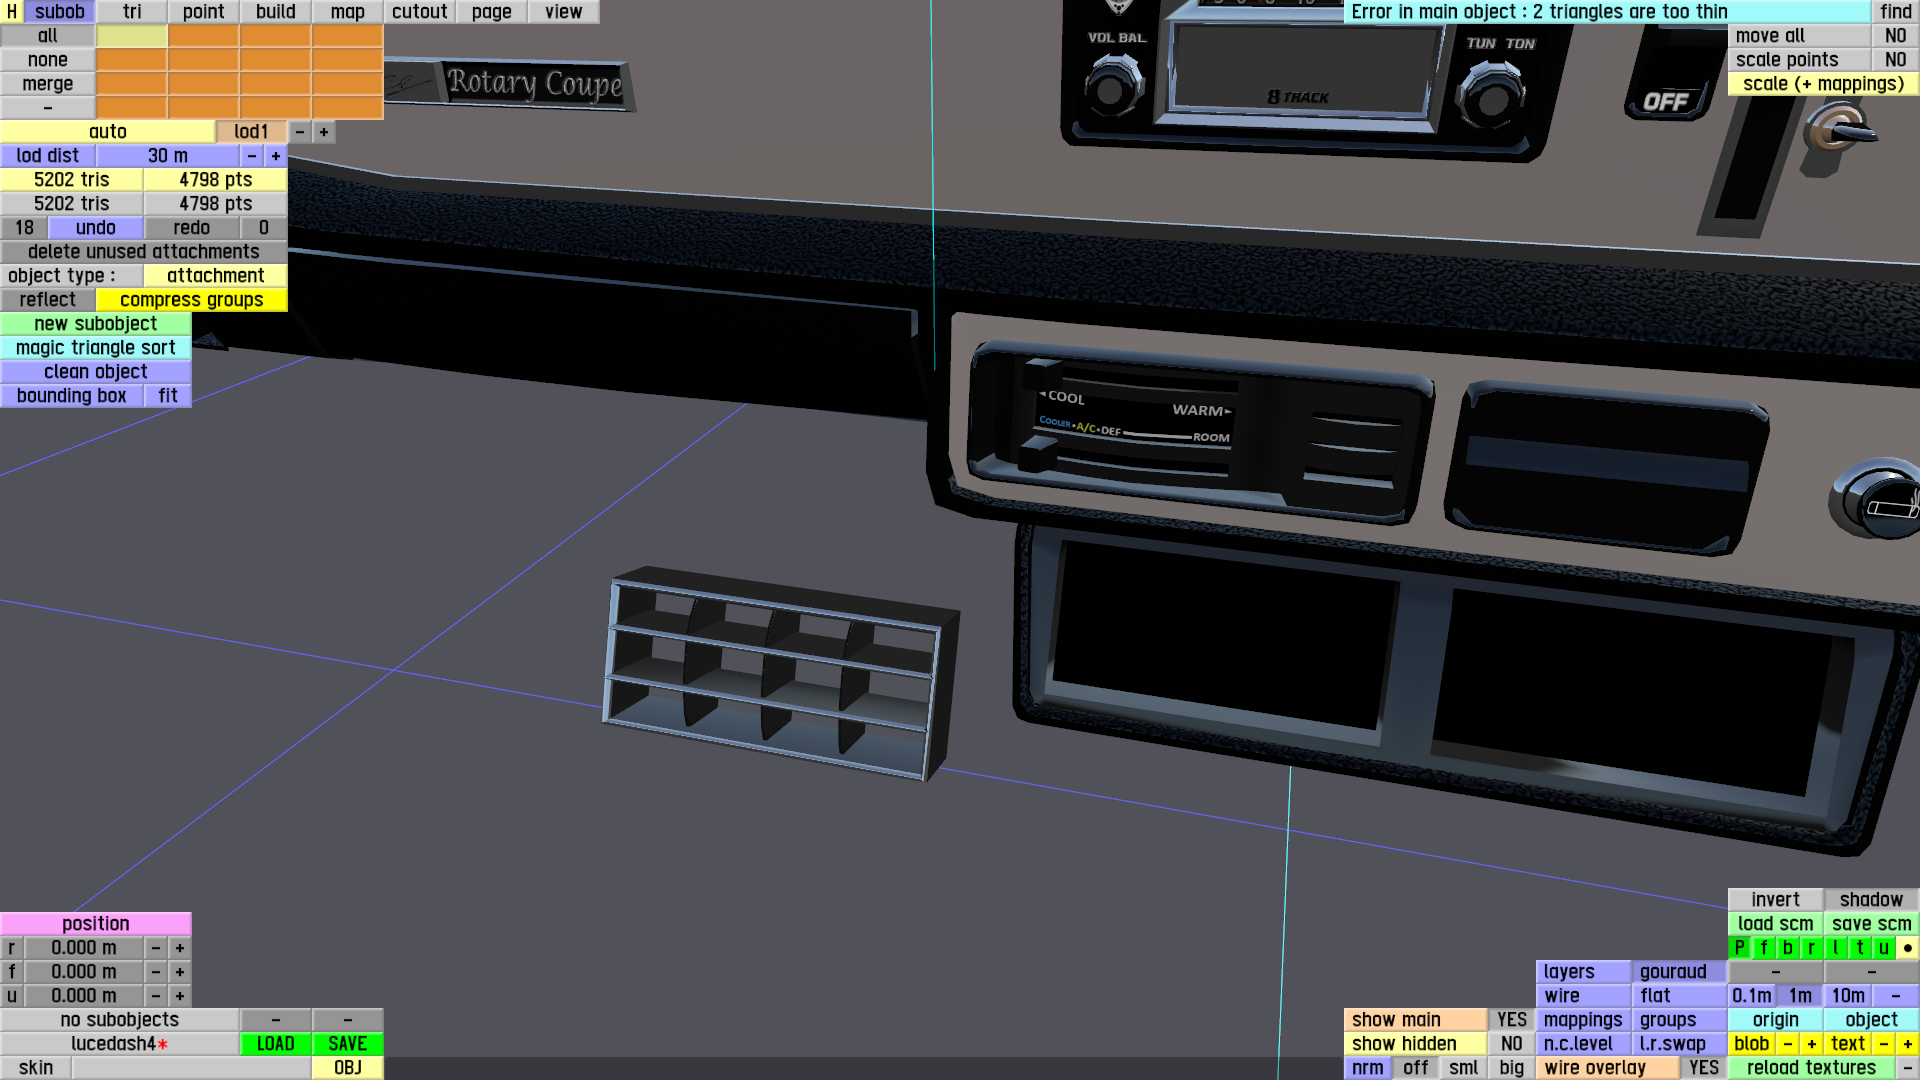Open the cutout tab
1920x1080 pixels.
click(419, 12)
